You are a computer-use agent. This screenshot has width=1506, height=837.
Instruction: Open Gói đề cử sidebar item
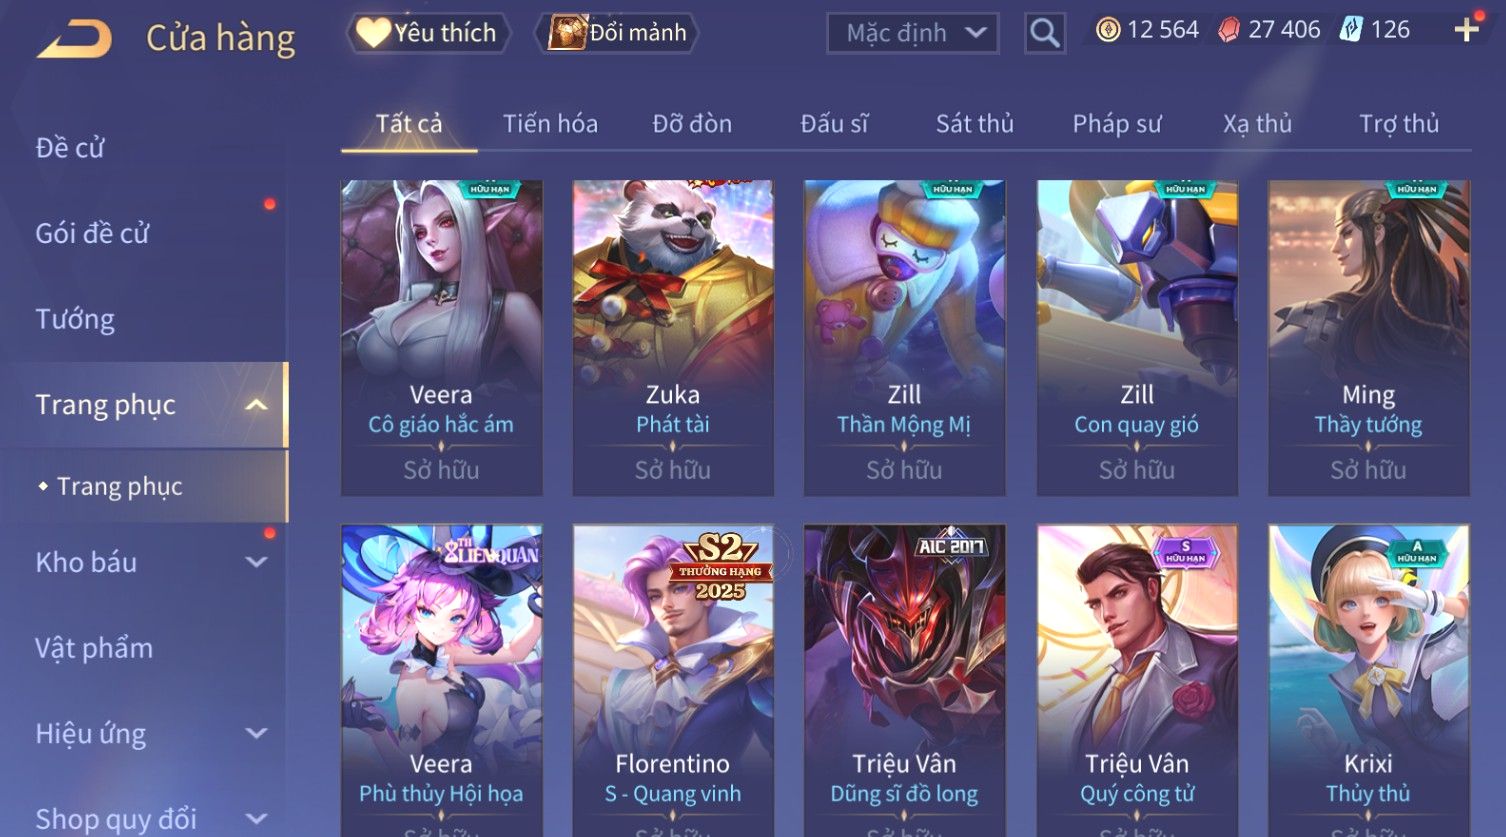point(92,233)
